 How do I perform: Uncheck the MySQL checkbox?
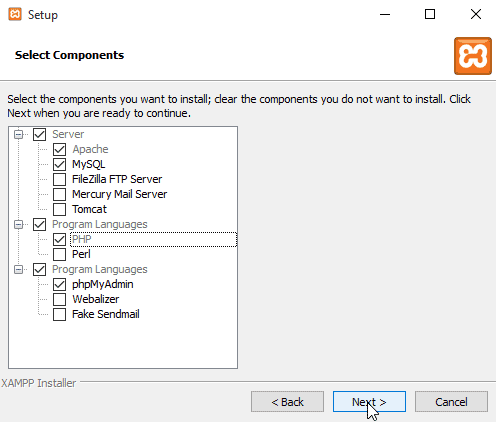59,164
